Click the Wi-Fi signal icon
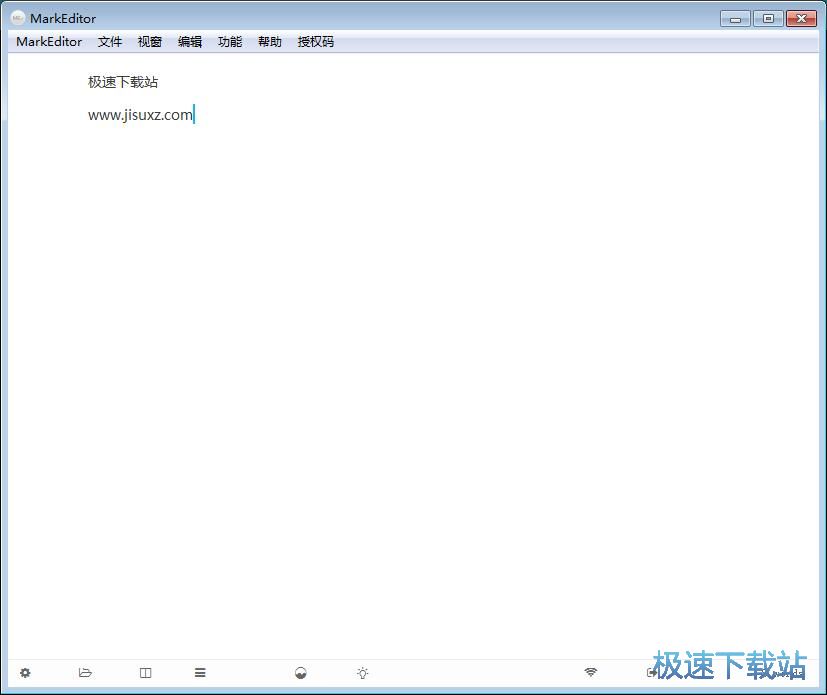827x695 pixels. coord(591,672)
